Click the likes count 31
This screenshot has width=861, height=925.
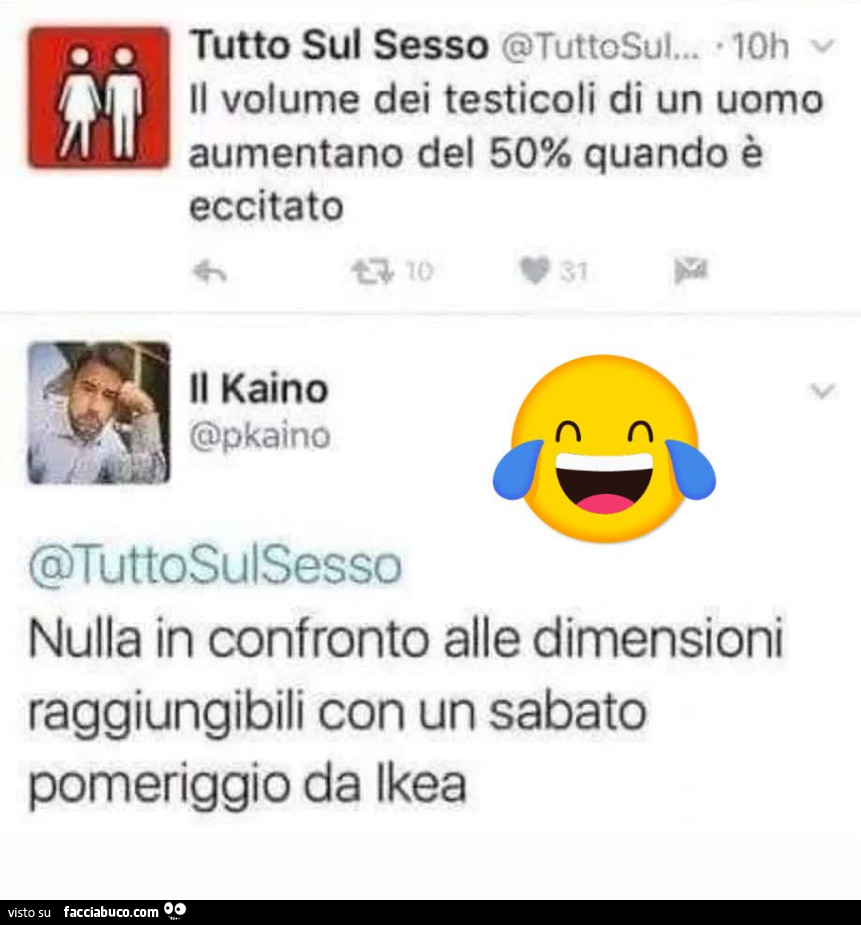point(574,271)
